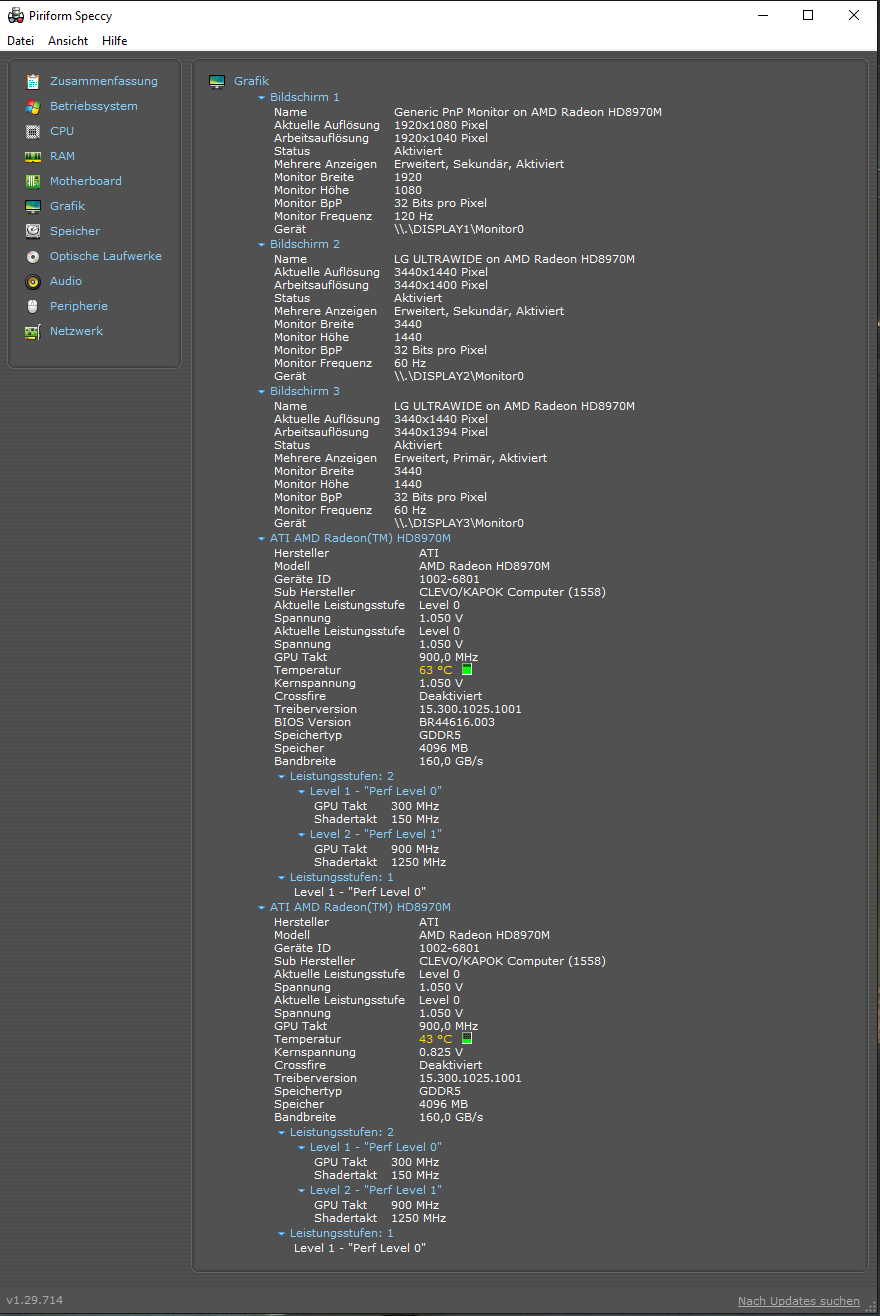Viewport: 880px width, 1316px height.
Task: Click the Betriebssystem Windows flag icon
Action: pyautogui.click(x=33, y=106)
